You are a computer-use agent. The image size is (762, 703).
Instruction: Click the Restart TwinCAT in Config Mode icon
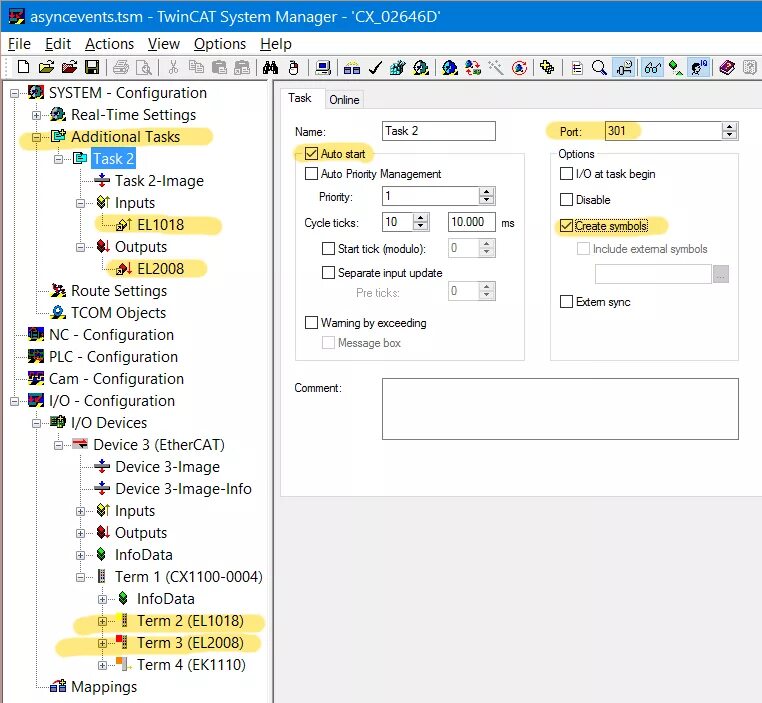[450, 68]
